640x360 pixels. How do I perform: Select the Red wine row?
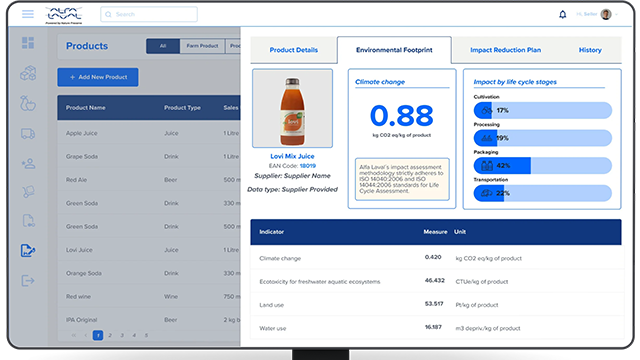coord(149,296)
